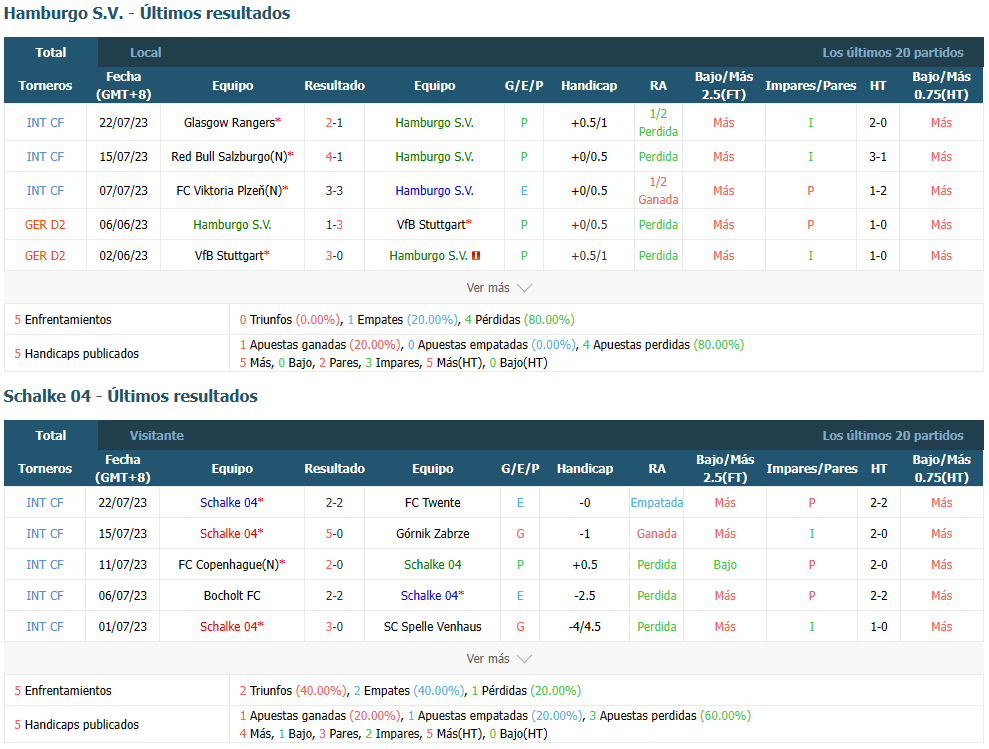The width and height of the screenshot is (989, 749).
Task: Select the Total tab in Schalke 04 table
Action: point(50,435)
